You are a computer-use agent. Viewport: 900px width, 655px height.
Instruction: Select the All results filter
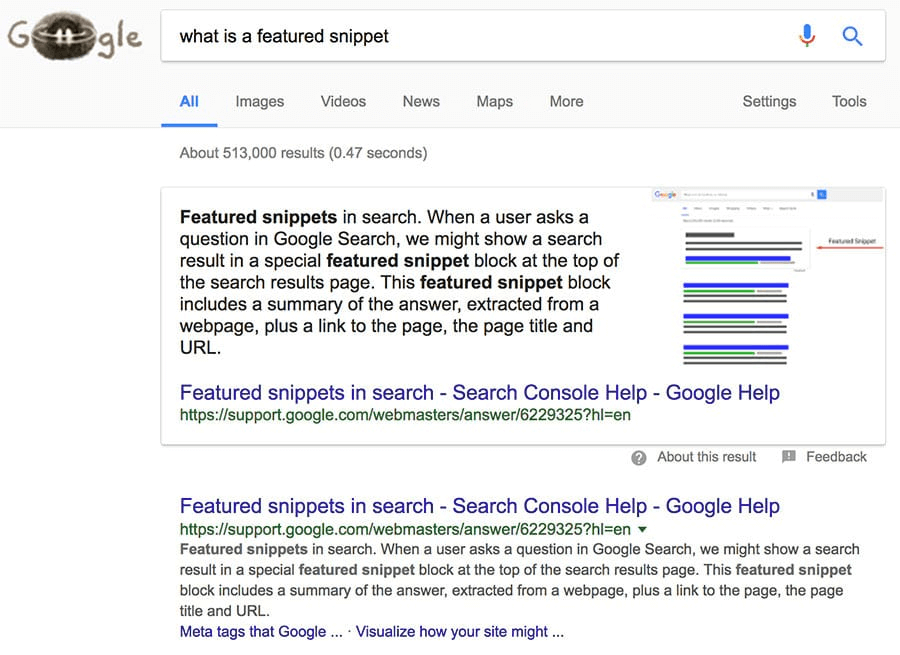[x=188, y=101]
